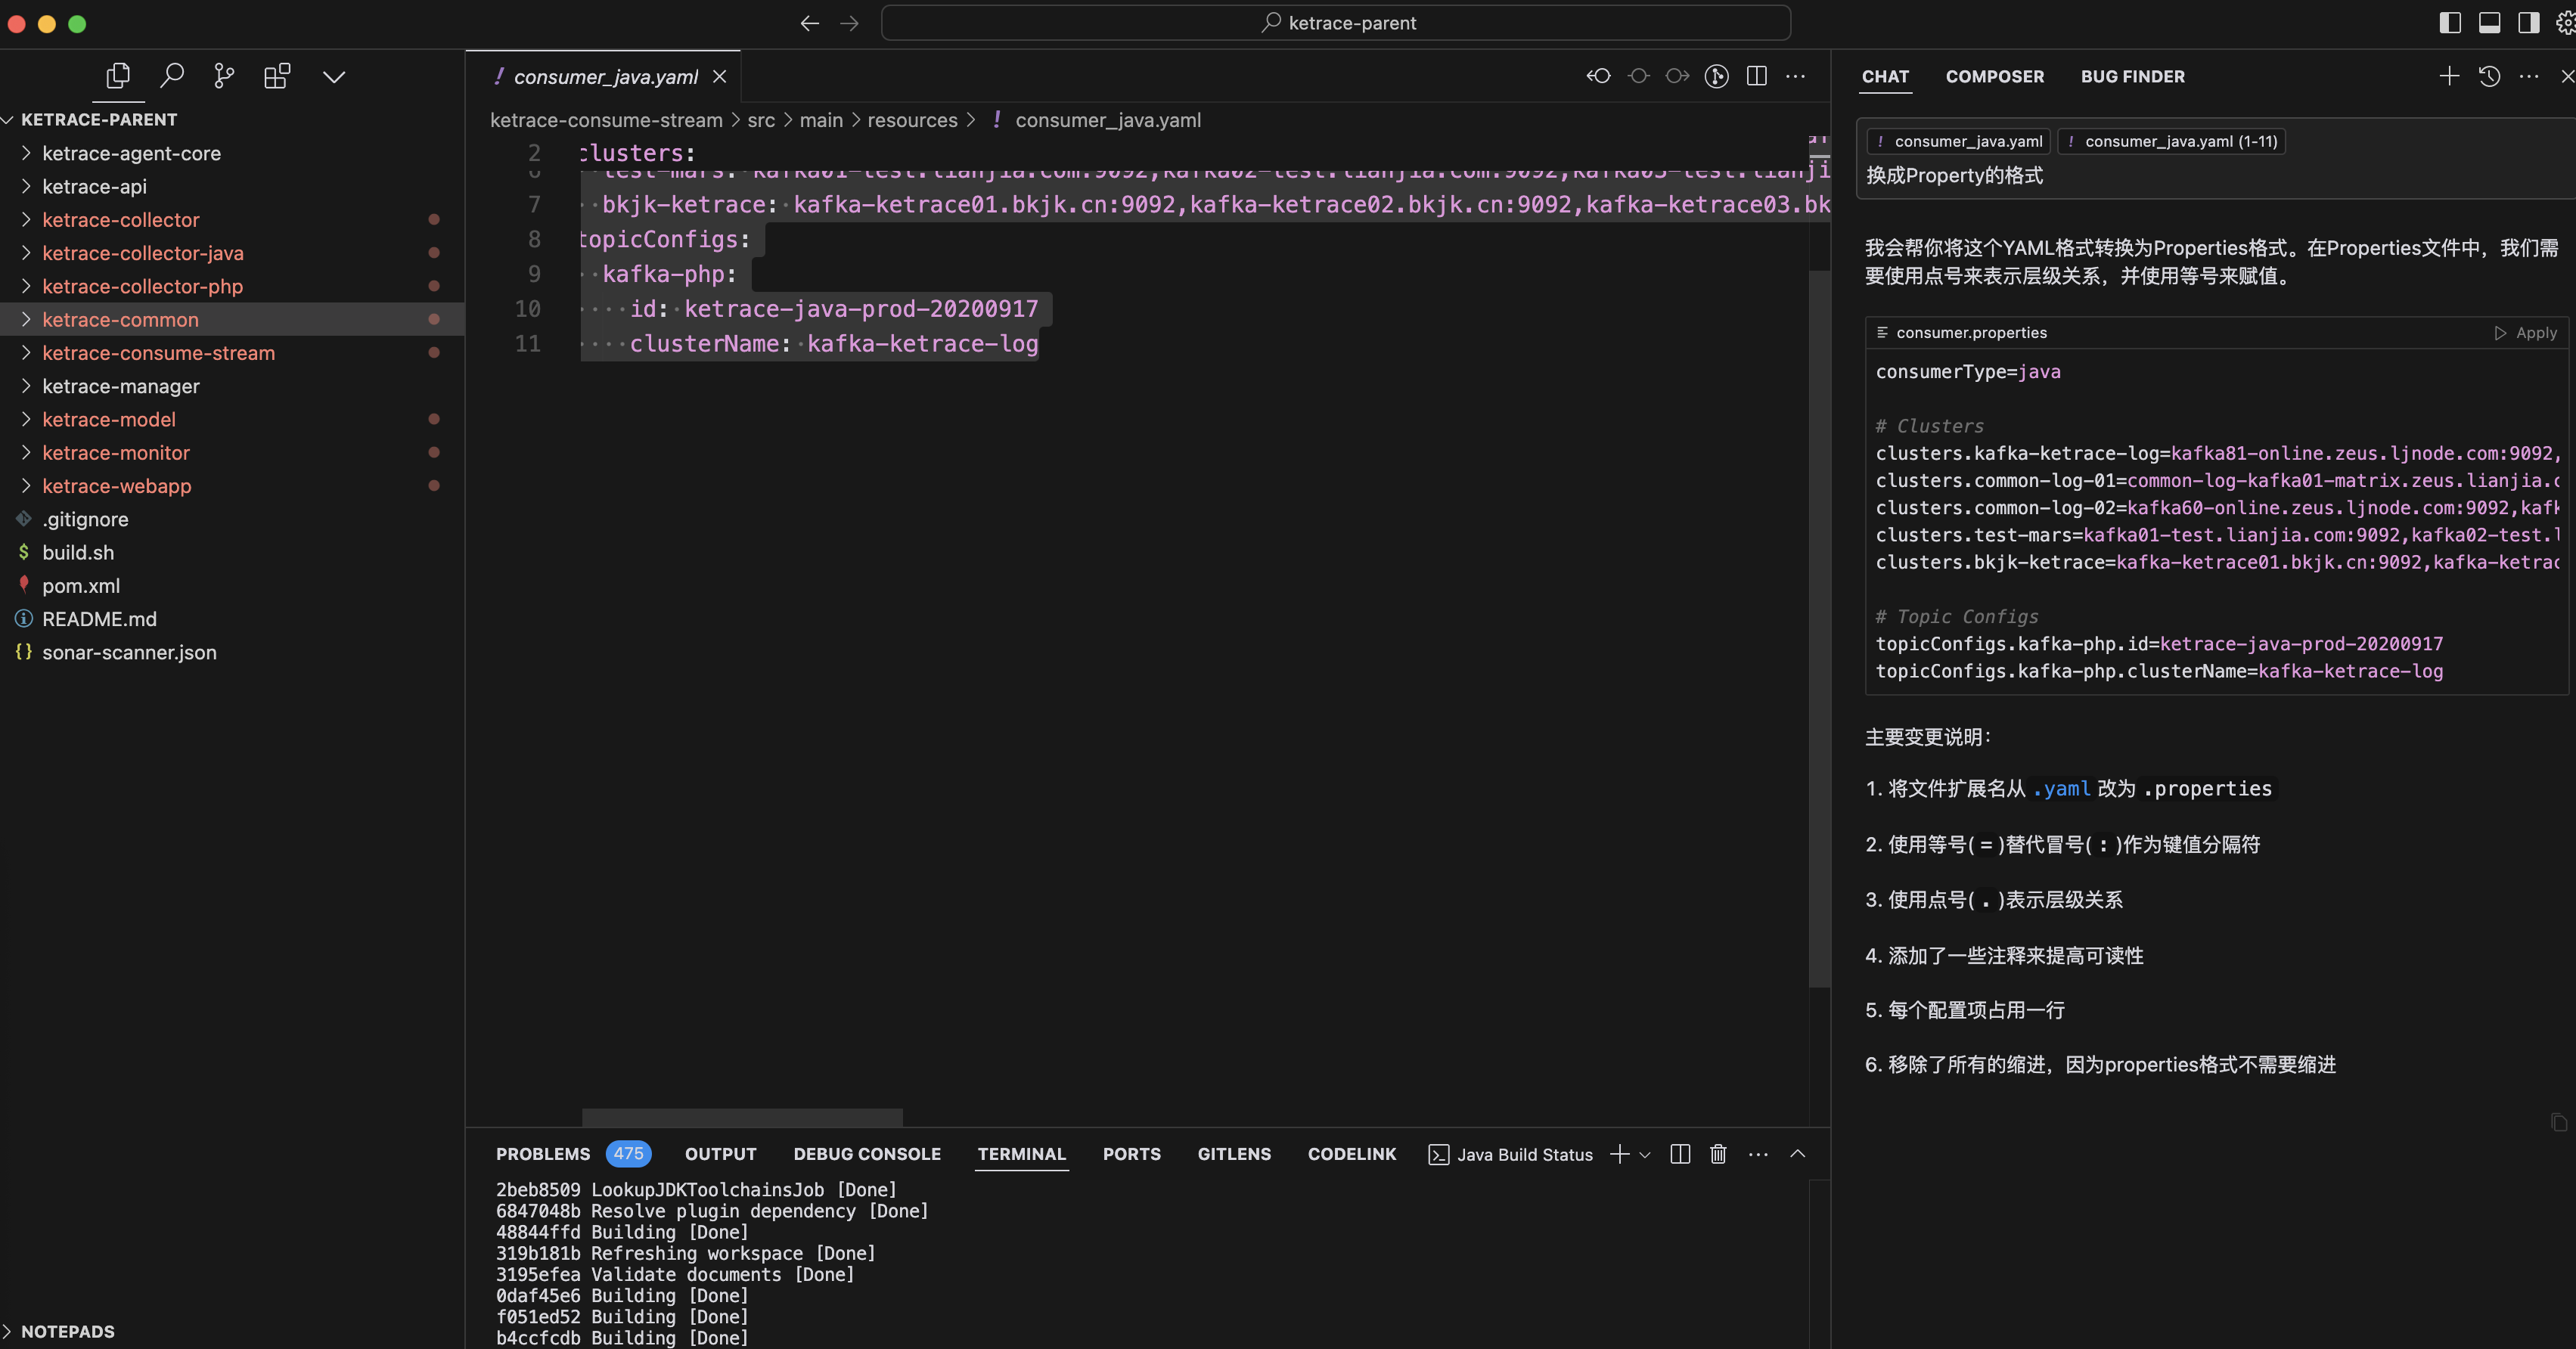Open the Extensions view icon
Screen dimensions: 2576x1349
[277, 76]
